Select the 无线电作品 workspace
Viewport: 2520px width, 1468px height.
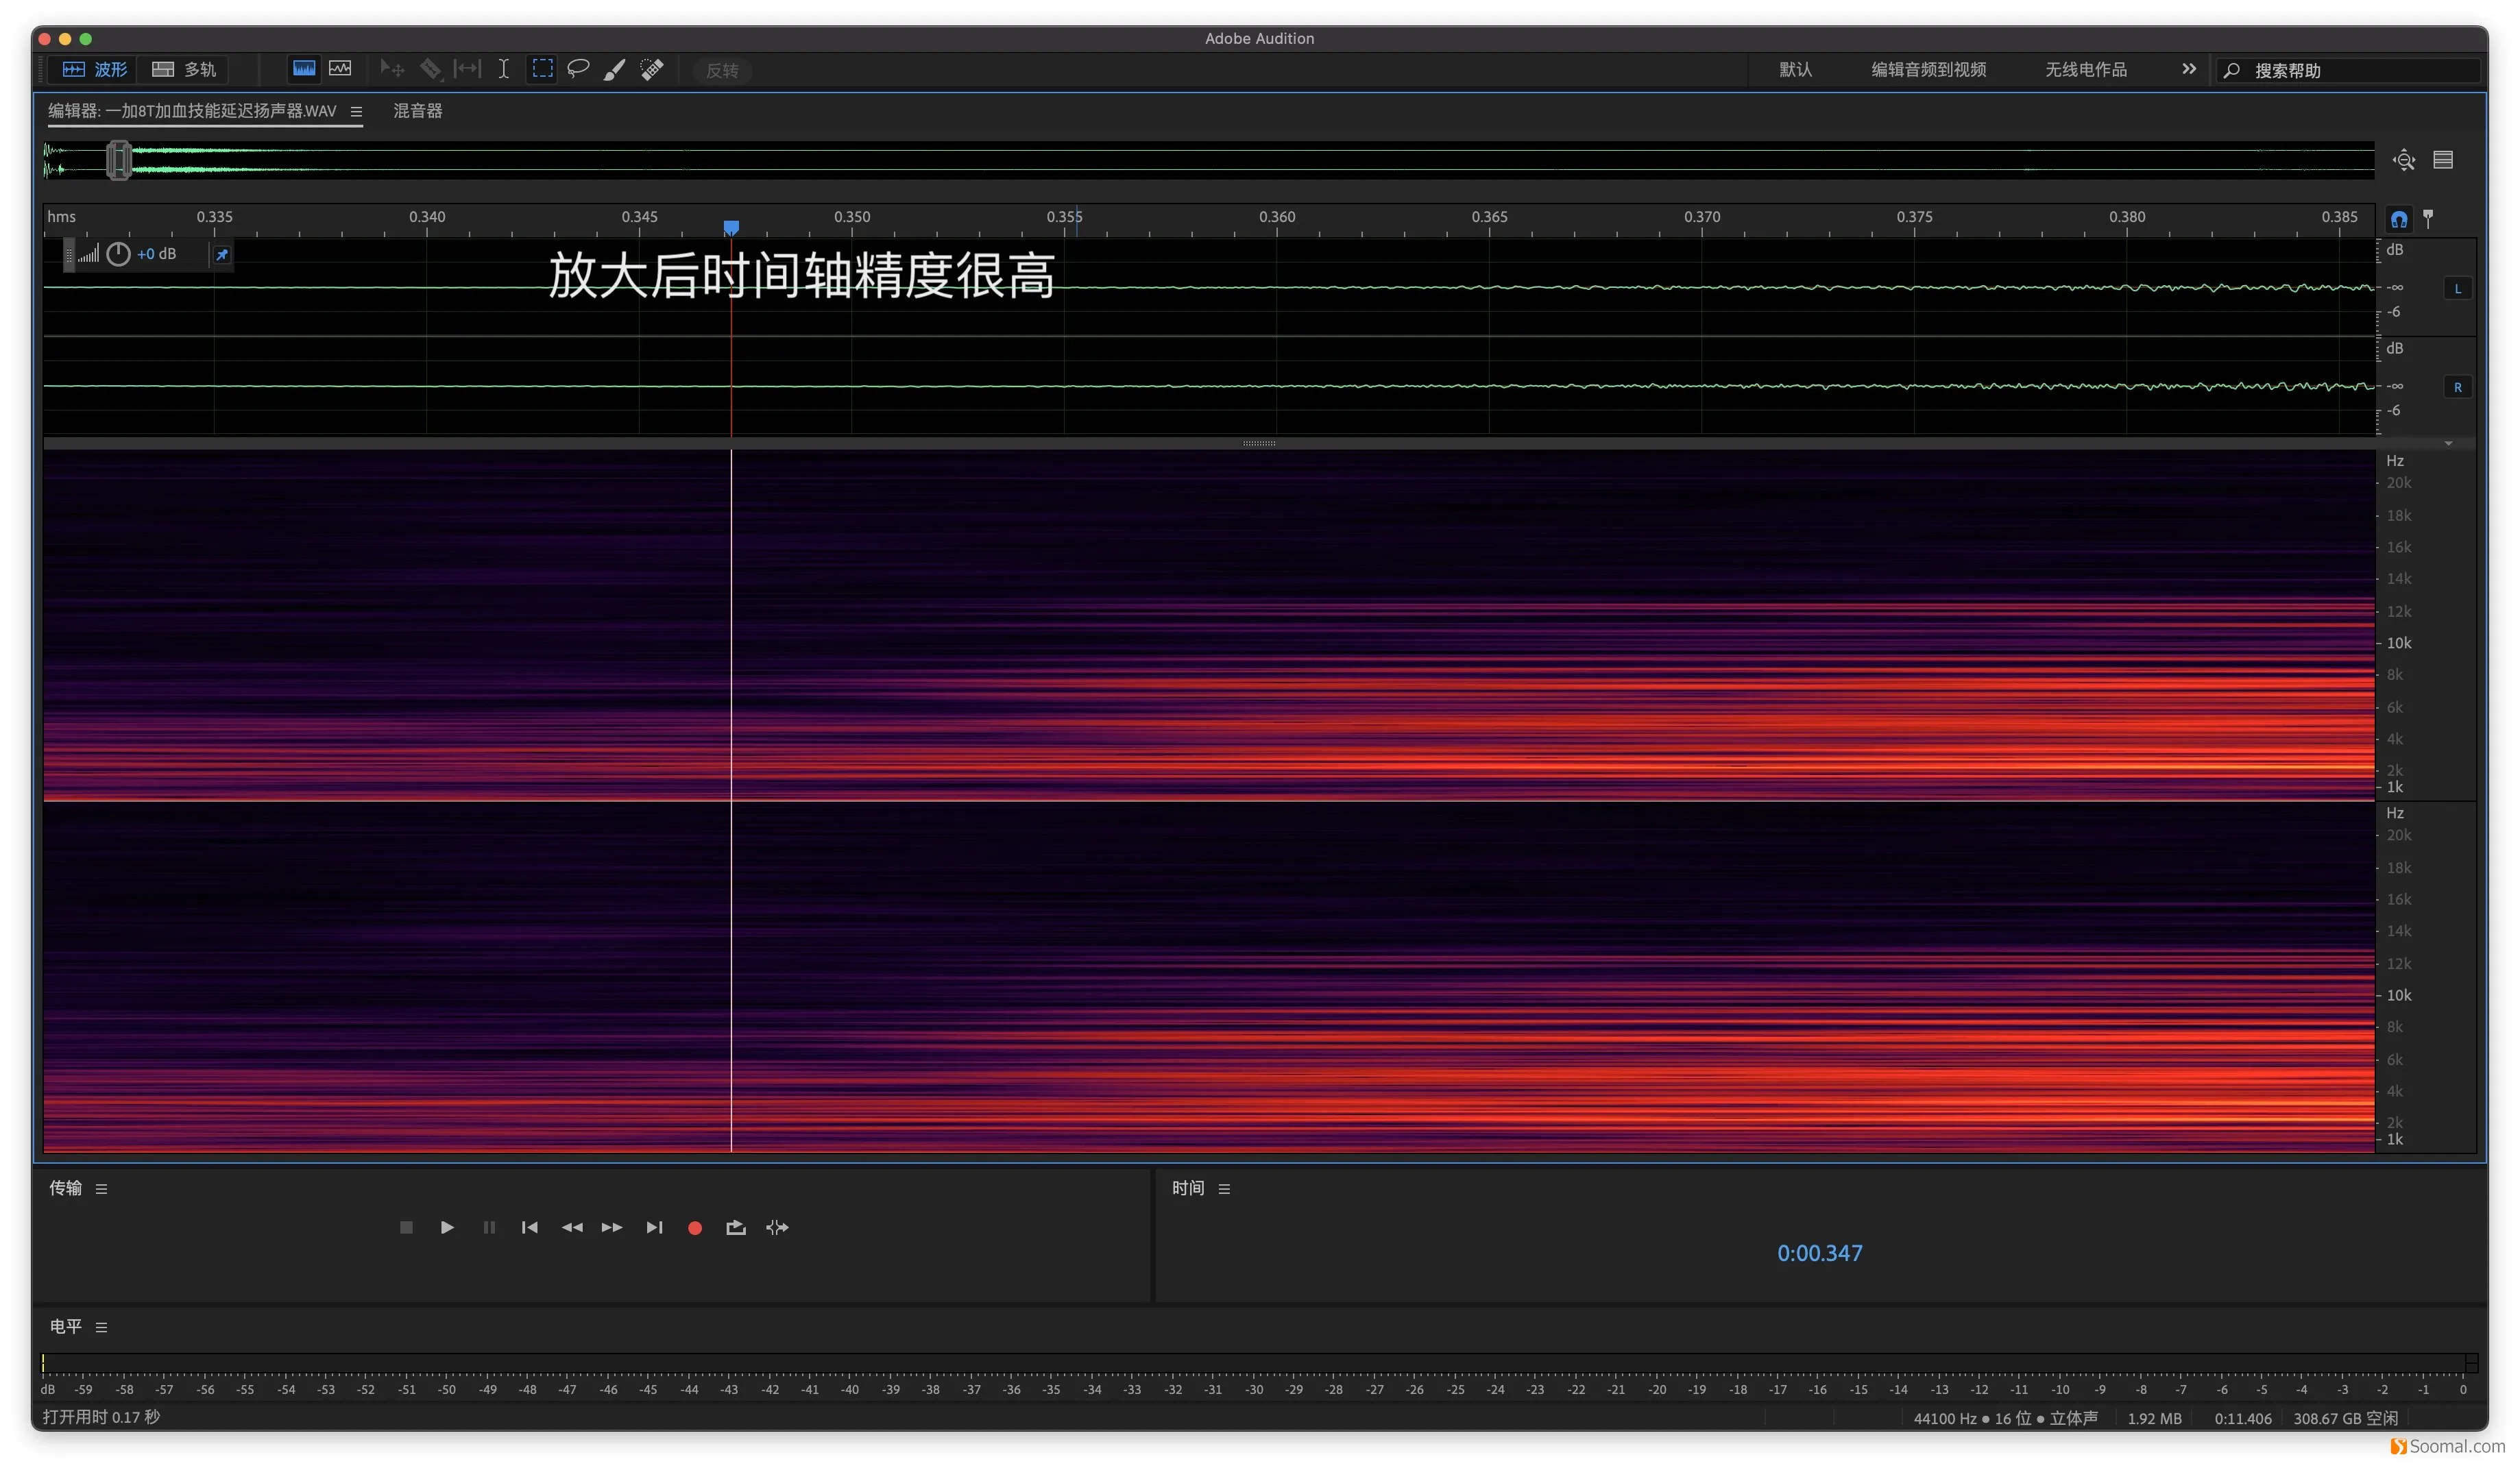[x=2085, y=69]
